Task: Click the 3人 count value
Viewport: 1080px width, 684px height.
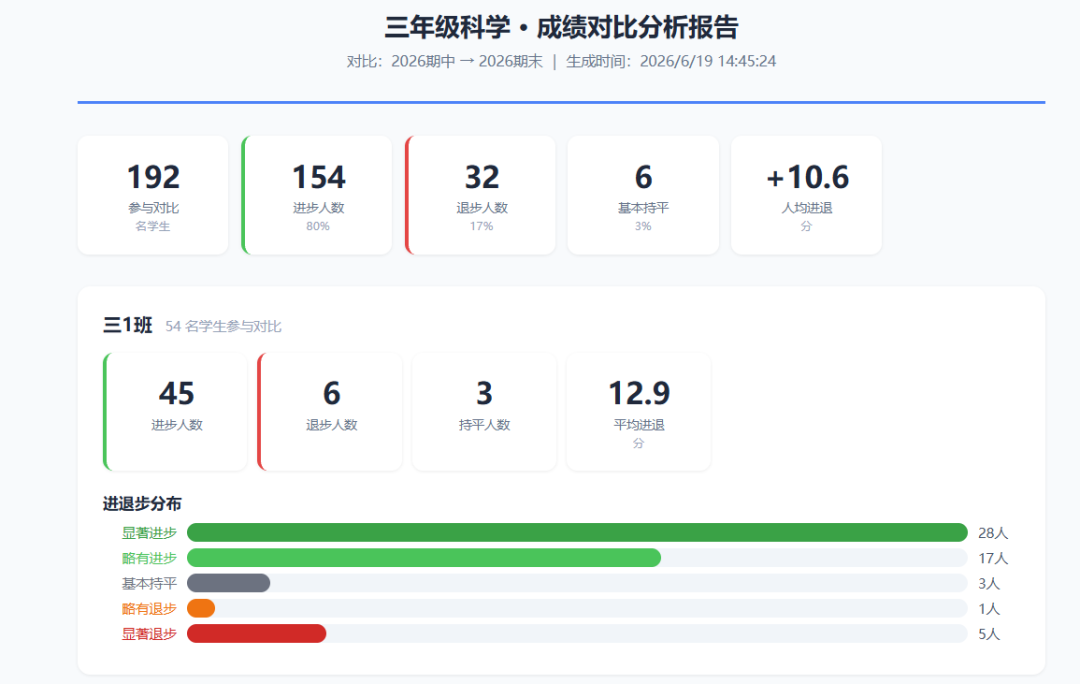Action: (x=989, y=584)
